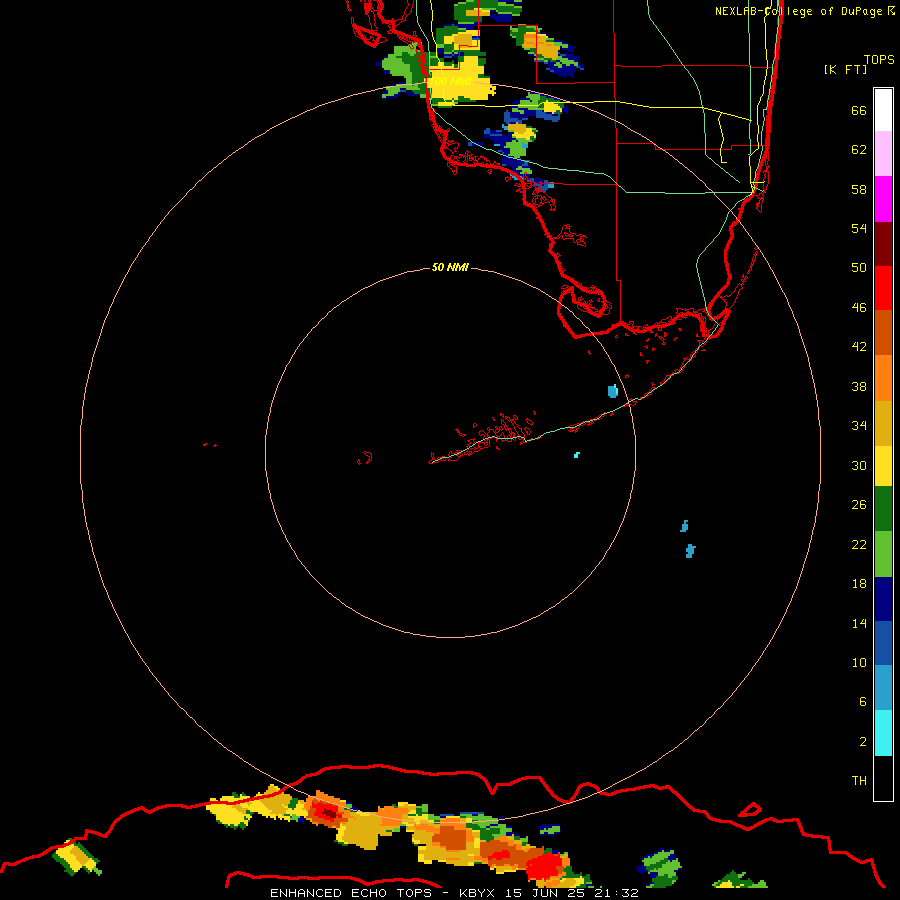Viewport: 900px width, 900px height.
Task: Click the 66 value on the legend
Action: 859,110
